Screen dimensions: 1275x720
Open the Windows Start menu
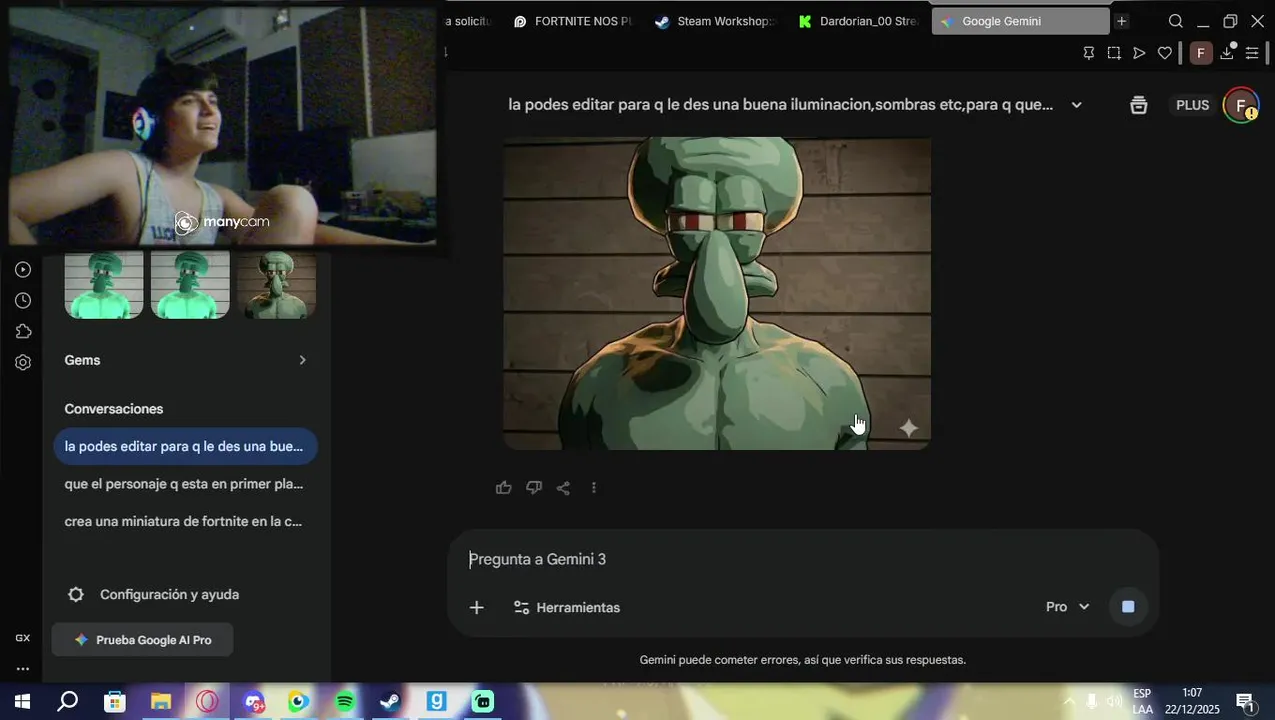click(22, 702)
